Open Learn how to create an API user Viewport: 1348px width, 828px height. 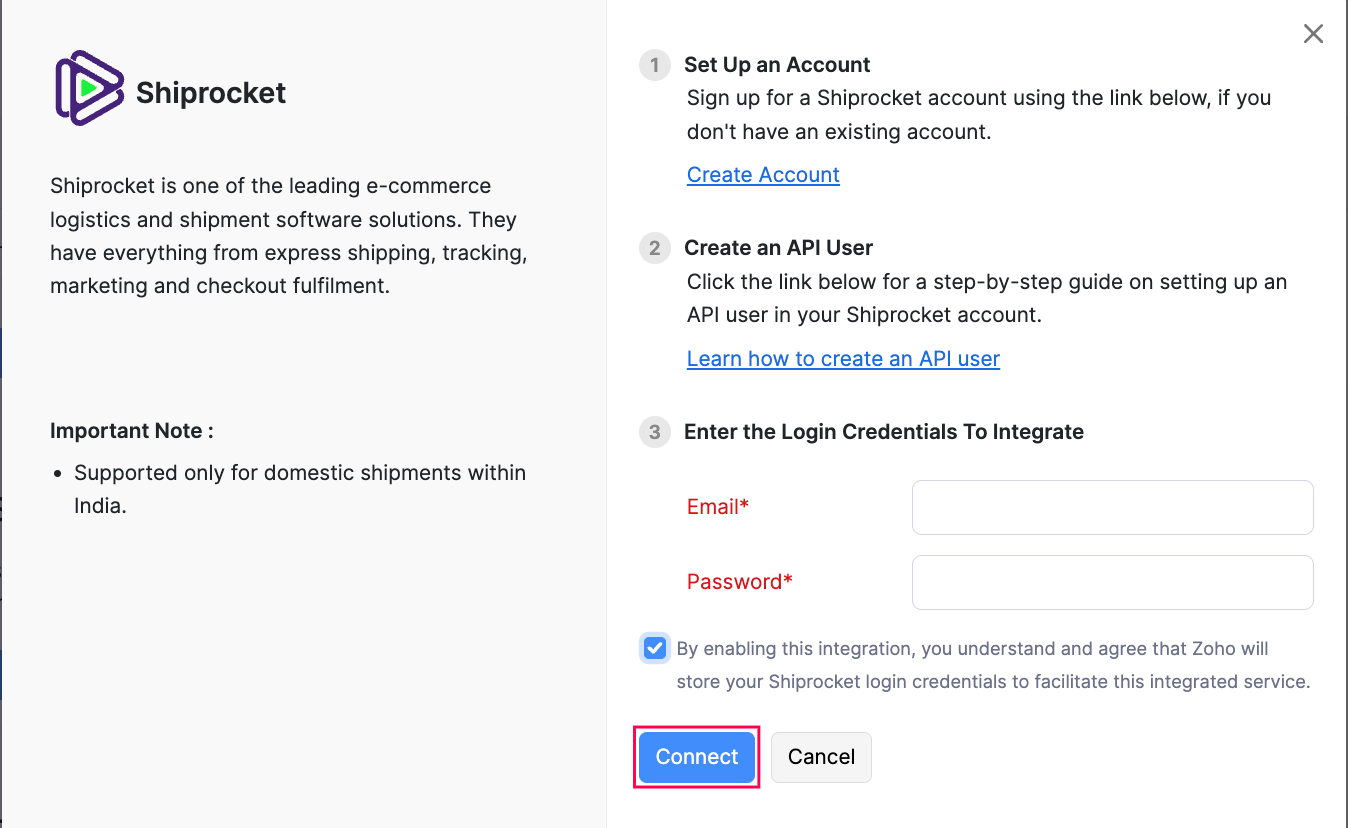point(843,359)
